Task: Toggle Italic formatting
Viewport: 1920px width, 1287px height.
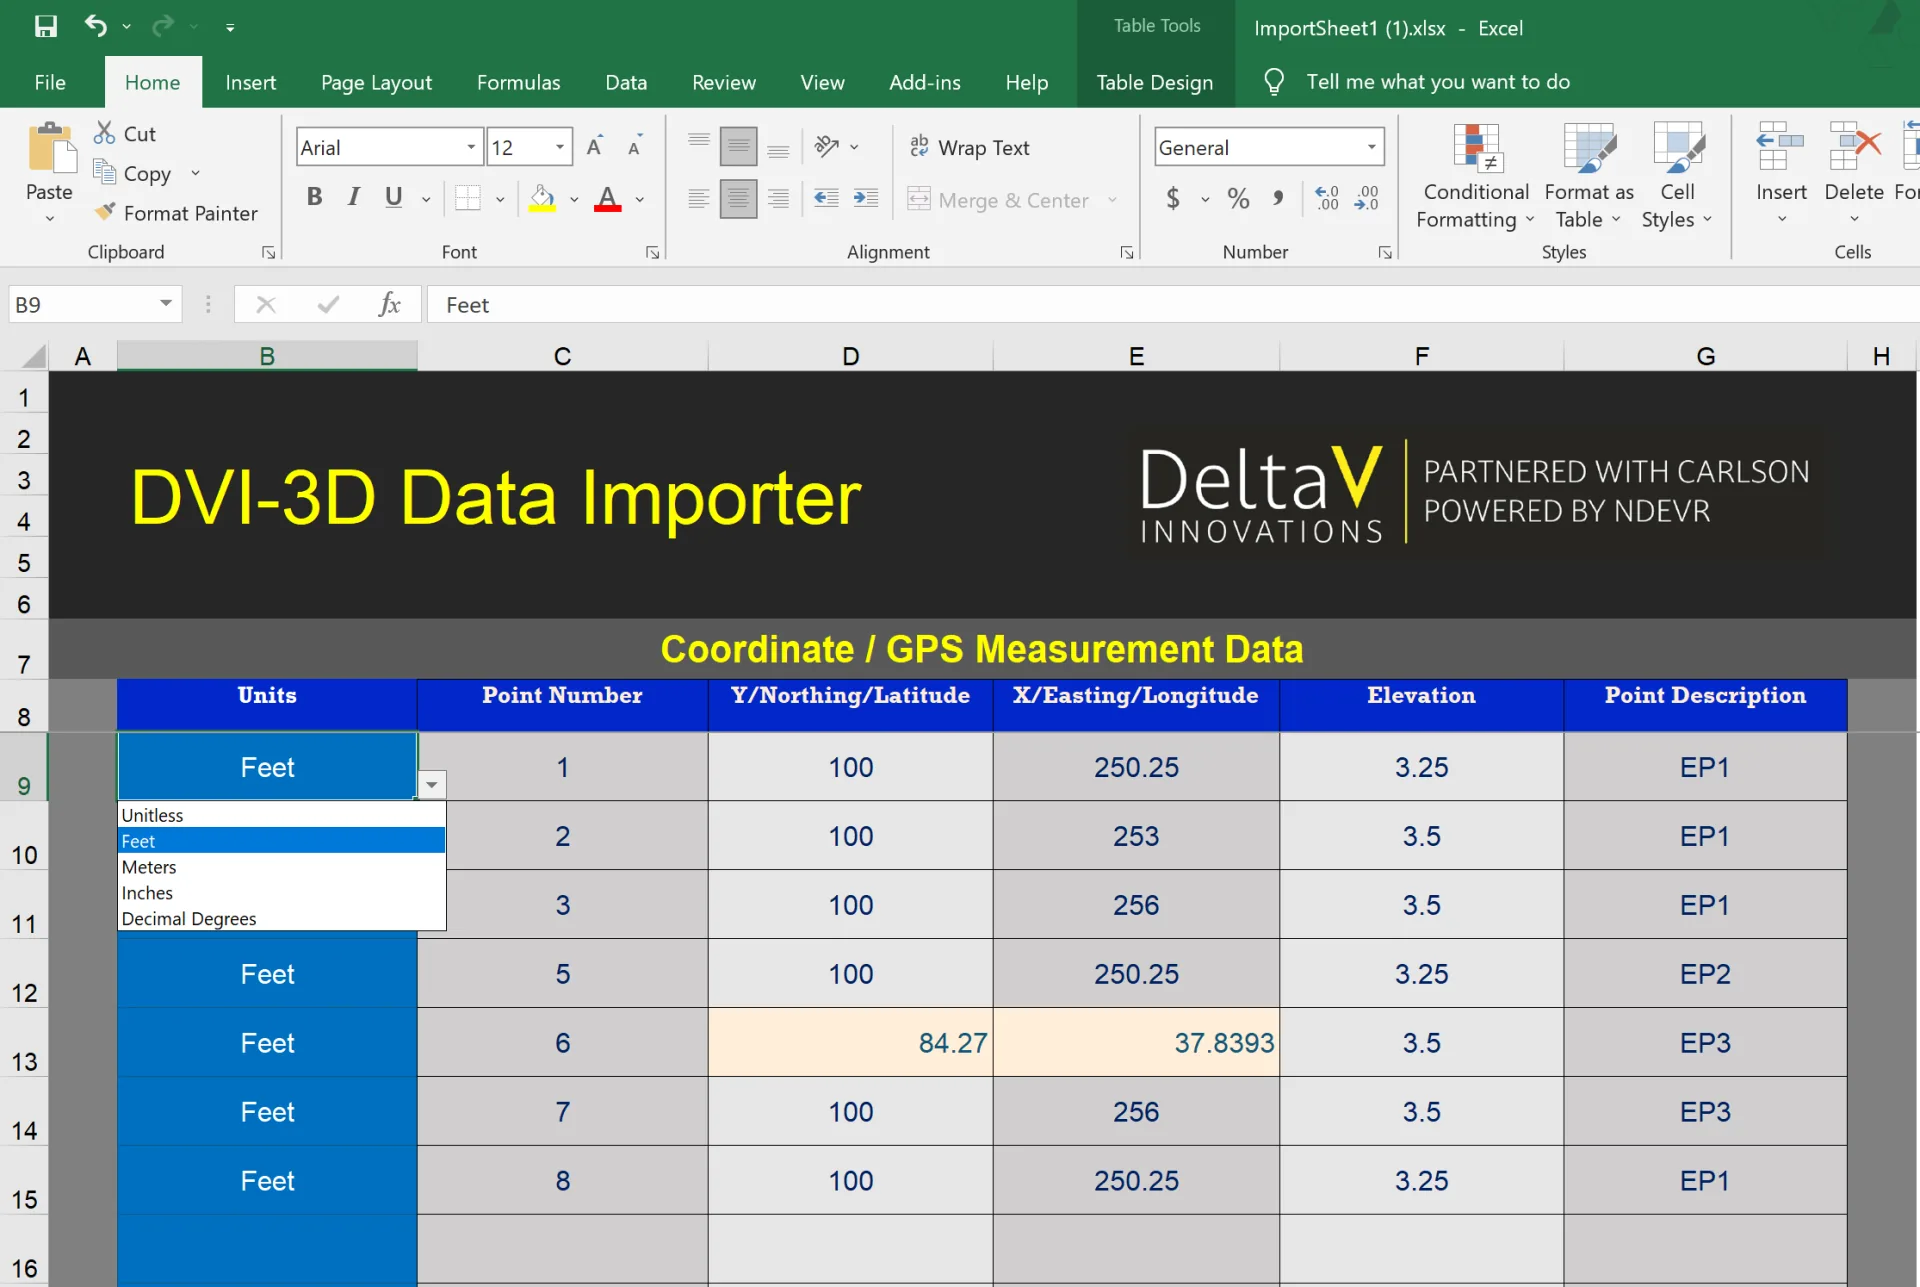Action: click(x=353, y=197)
